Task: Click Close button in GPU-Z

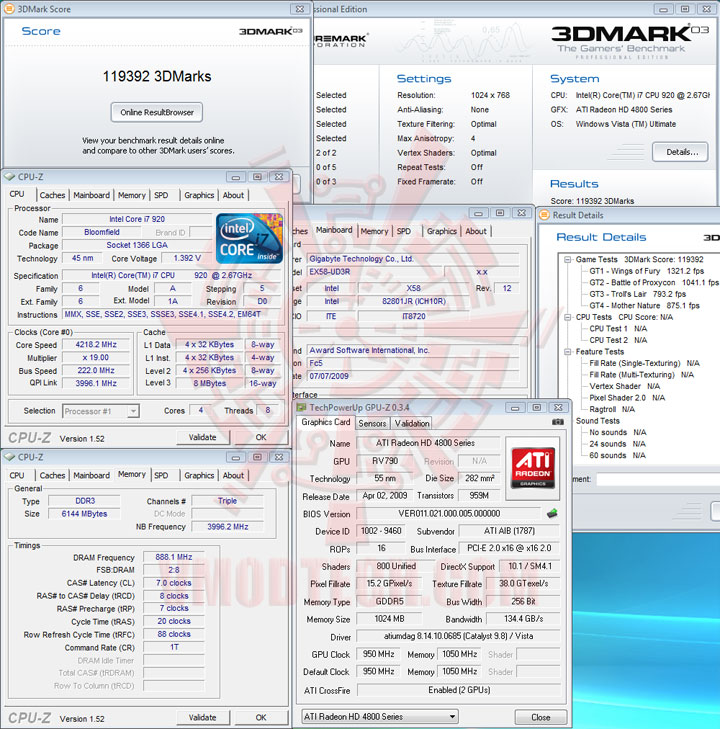Action: click(541, 717)
